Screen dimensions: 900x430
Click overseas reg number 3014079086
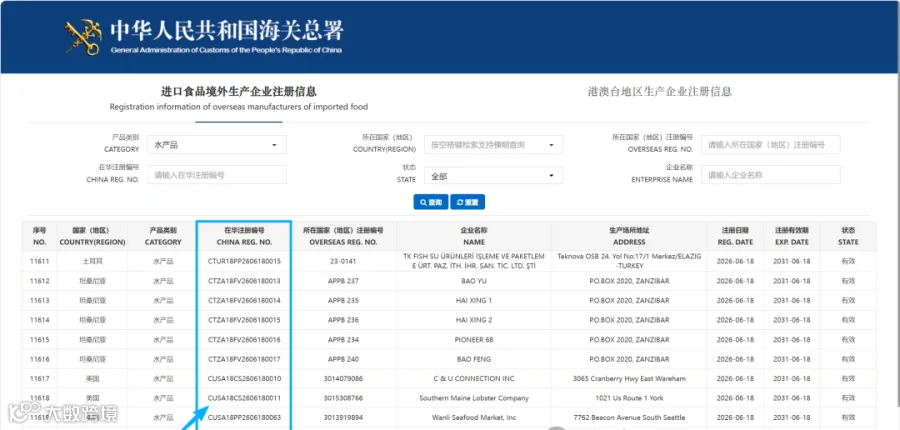[343, 378]
